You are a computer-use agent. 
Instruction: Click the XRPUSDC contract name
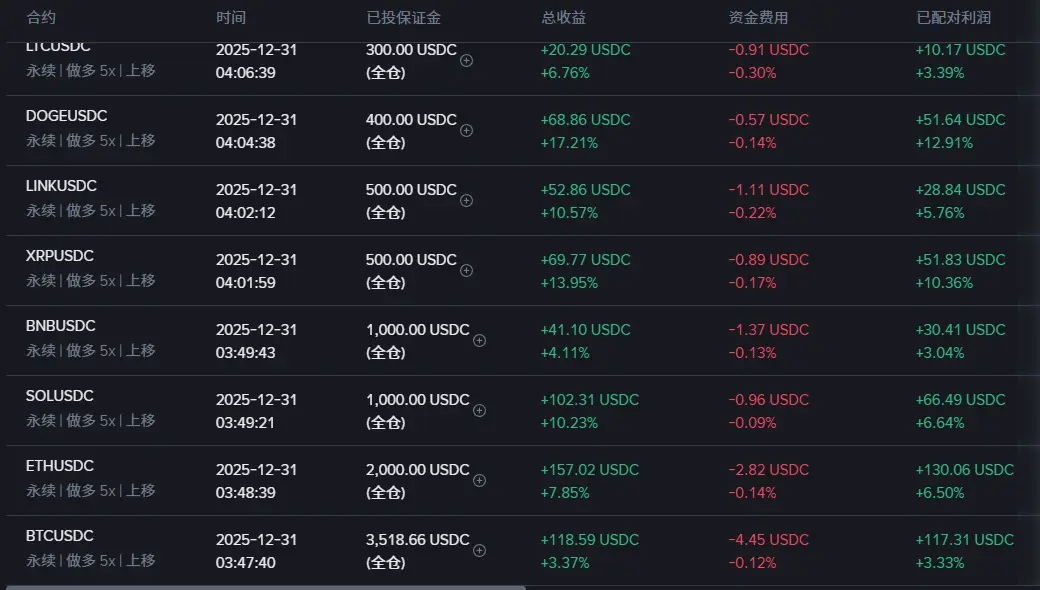pyautogui.click(x=59, y=256)
